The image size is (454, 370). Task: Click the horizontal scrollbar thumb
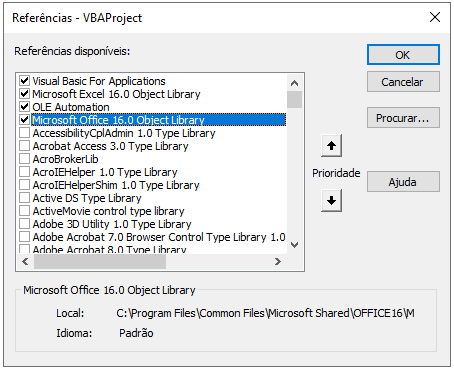[x=100, y=262]
